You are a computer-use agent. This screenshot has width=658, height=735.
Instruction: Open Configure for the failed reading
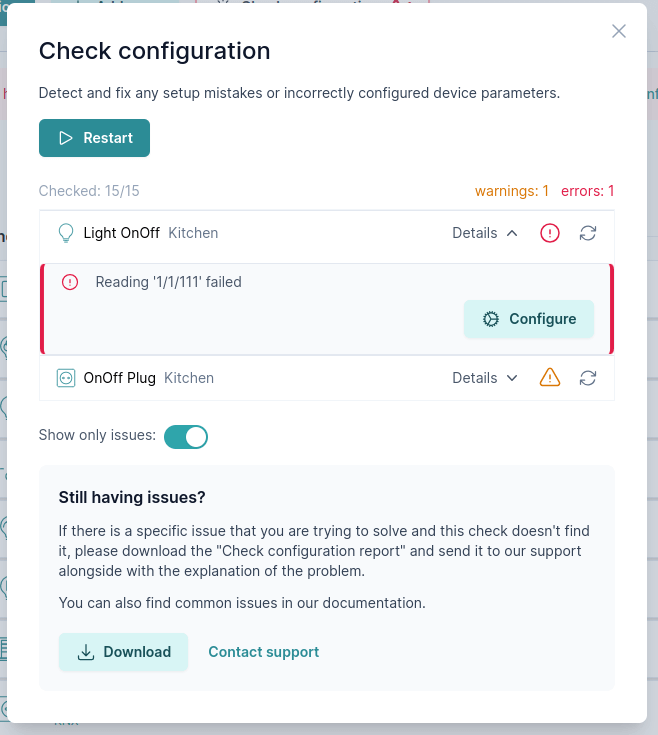[528, 319]
